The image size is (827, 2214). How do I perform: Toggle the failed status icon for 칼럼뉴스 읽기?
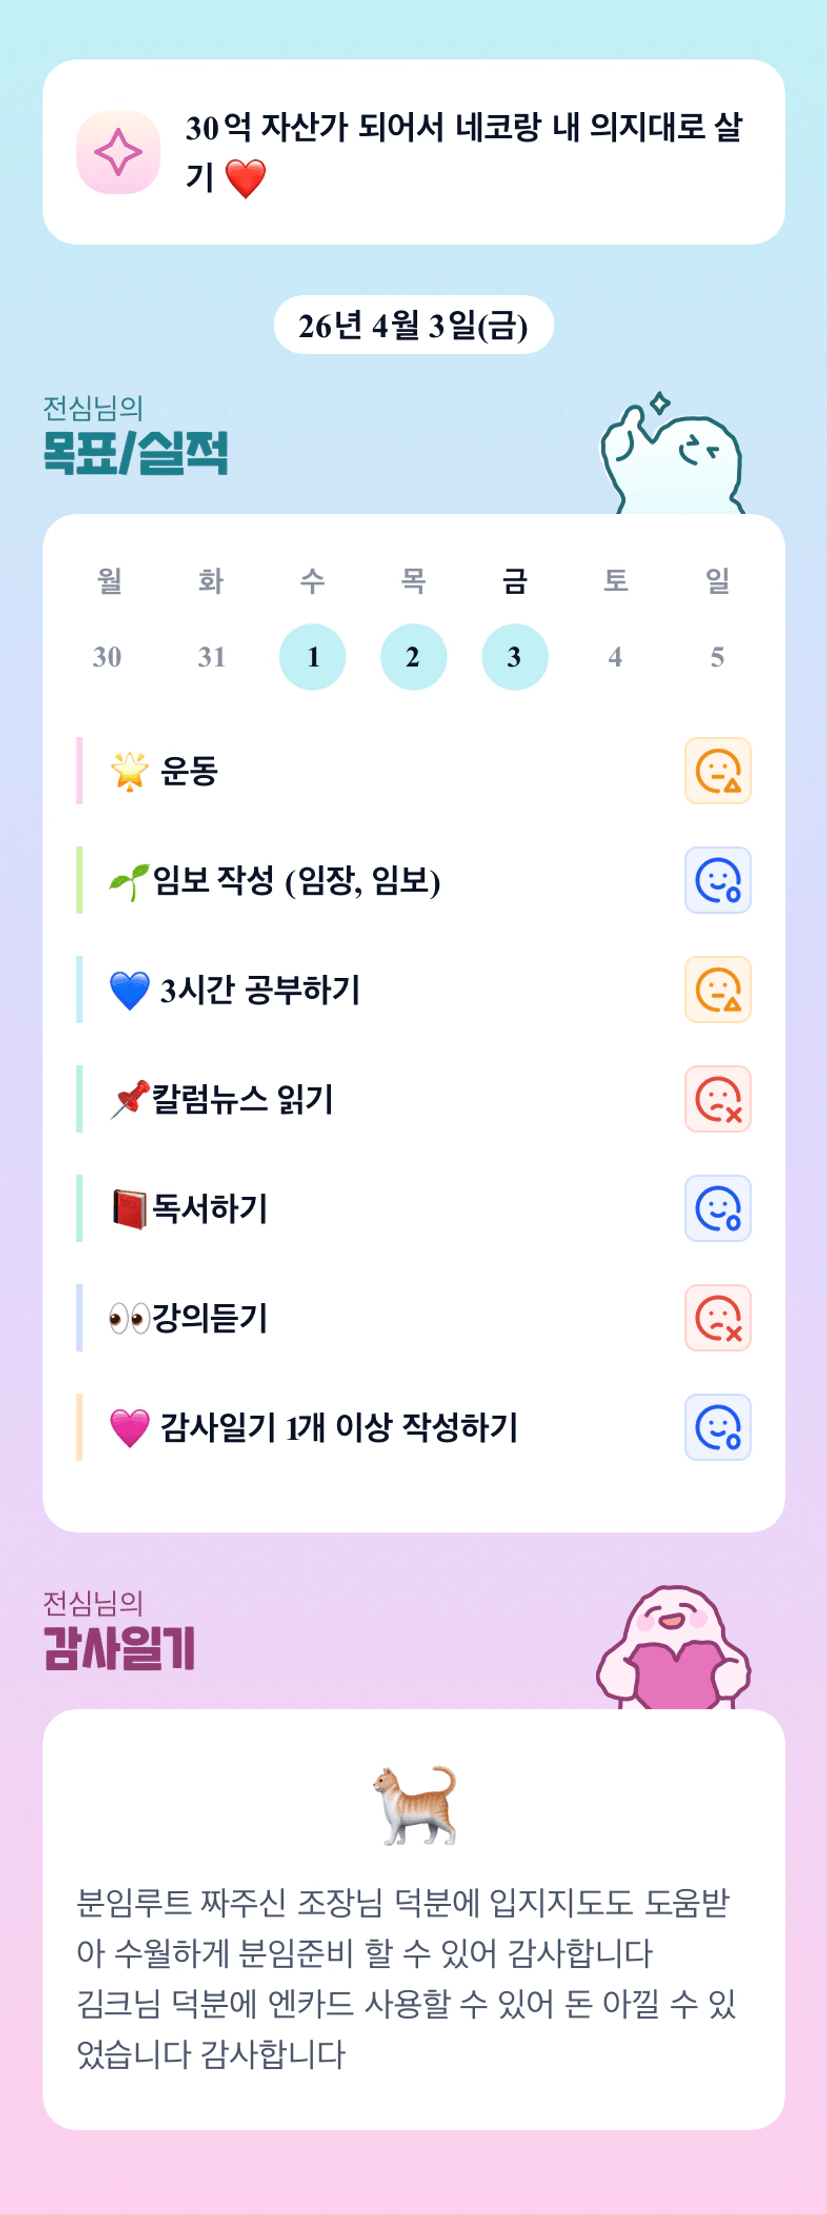point(717,1099)
